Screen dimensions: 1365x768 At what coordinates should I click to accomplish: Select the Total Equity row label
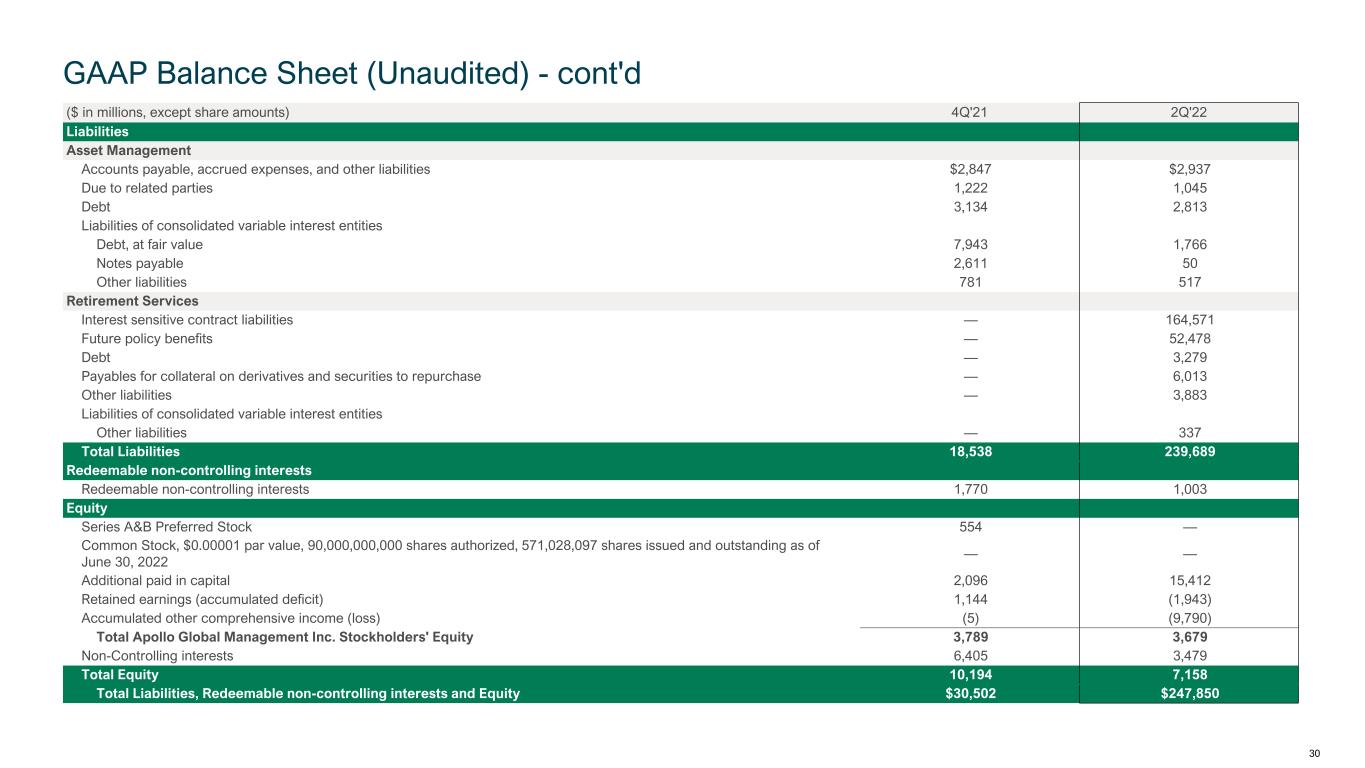coord(119,675)
